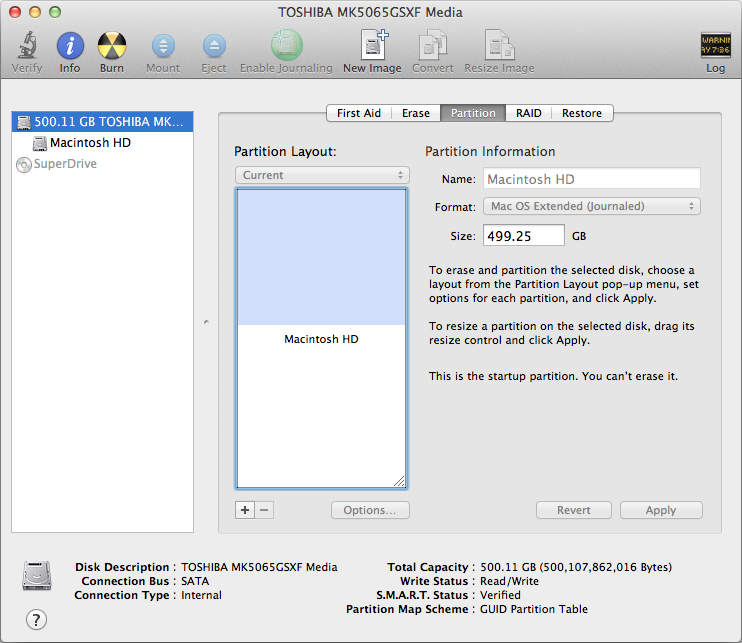Click the Convert toolbar icon
This screenshot has height=643, width=742.
tap(433, 45)
